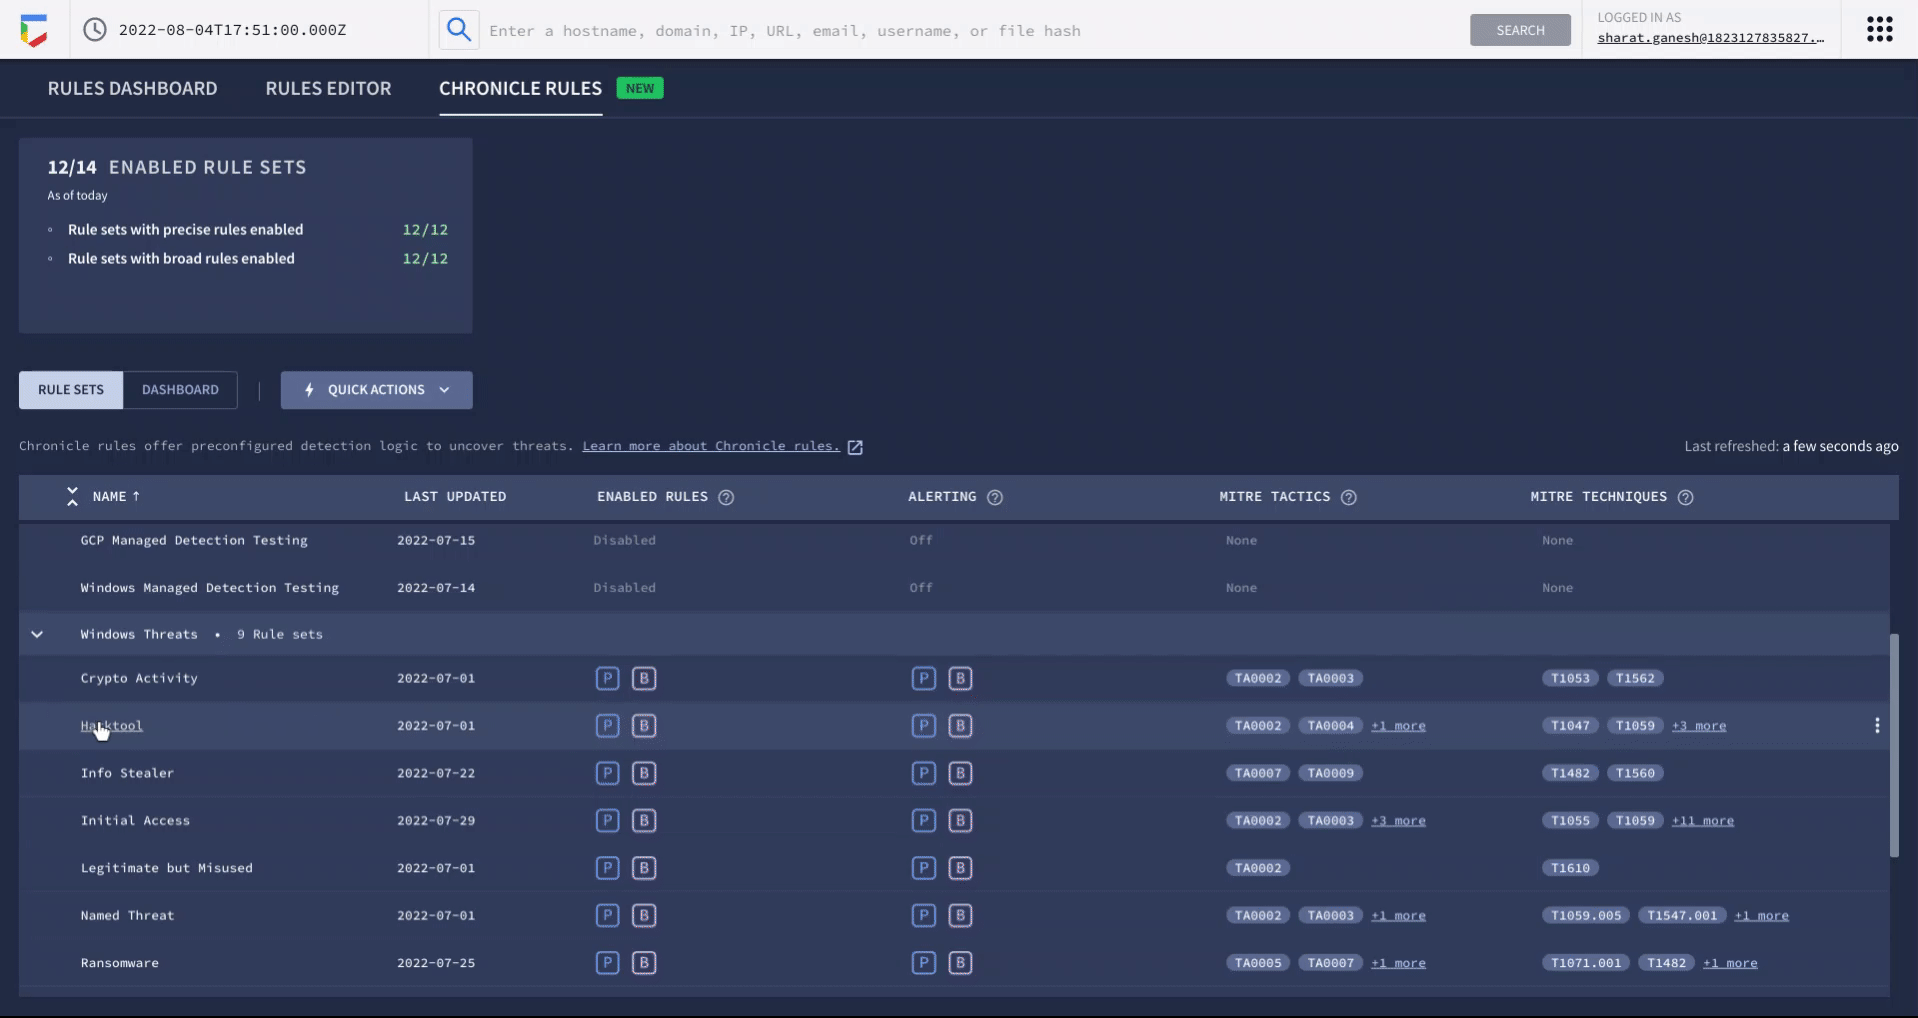1918x1018 pixels.
Task: Open the Google apps grid menu
Action: [x=1878, y=29]
